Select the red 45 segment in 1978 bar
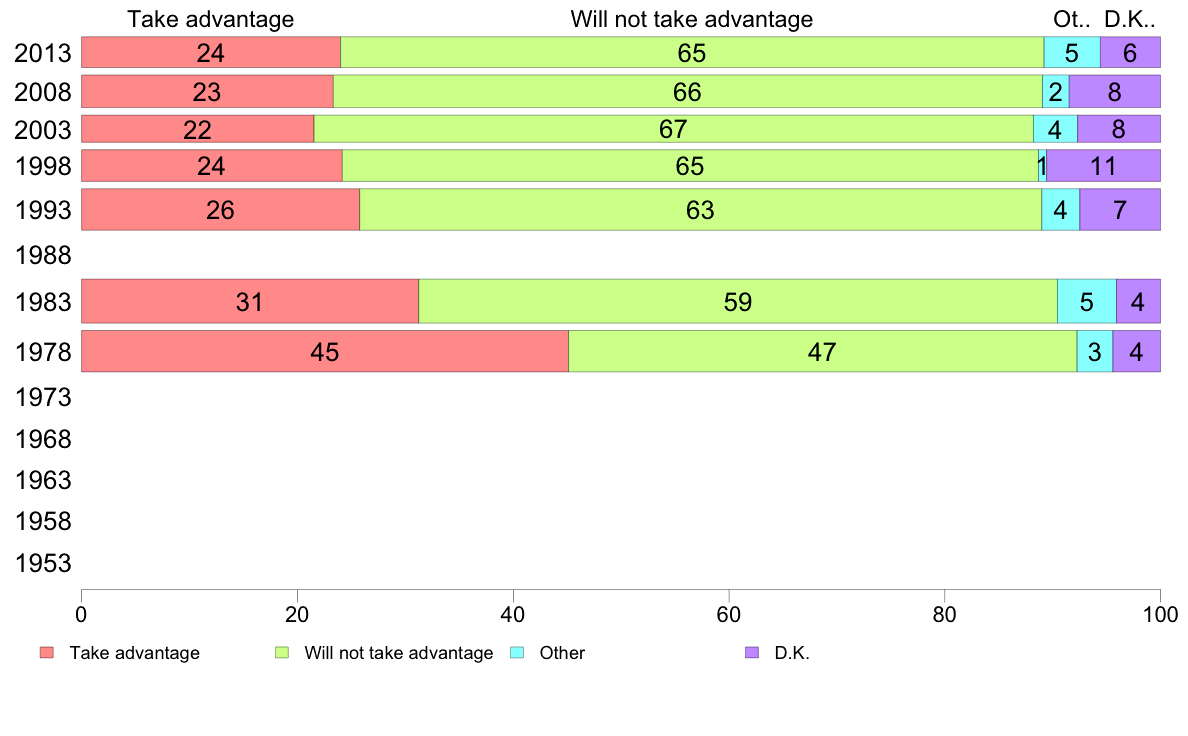This screenshot has height=736, width=1188. 324,351
